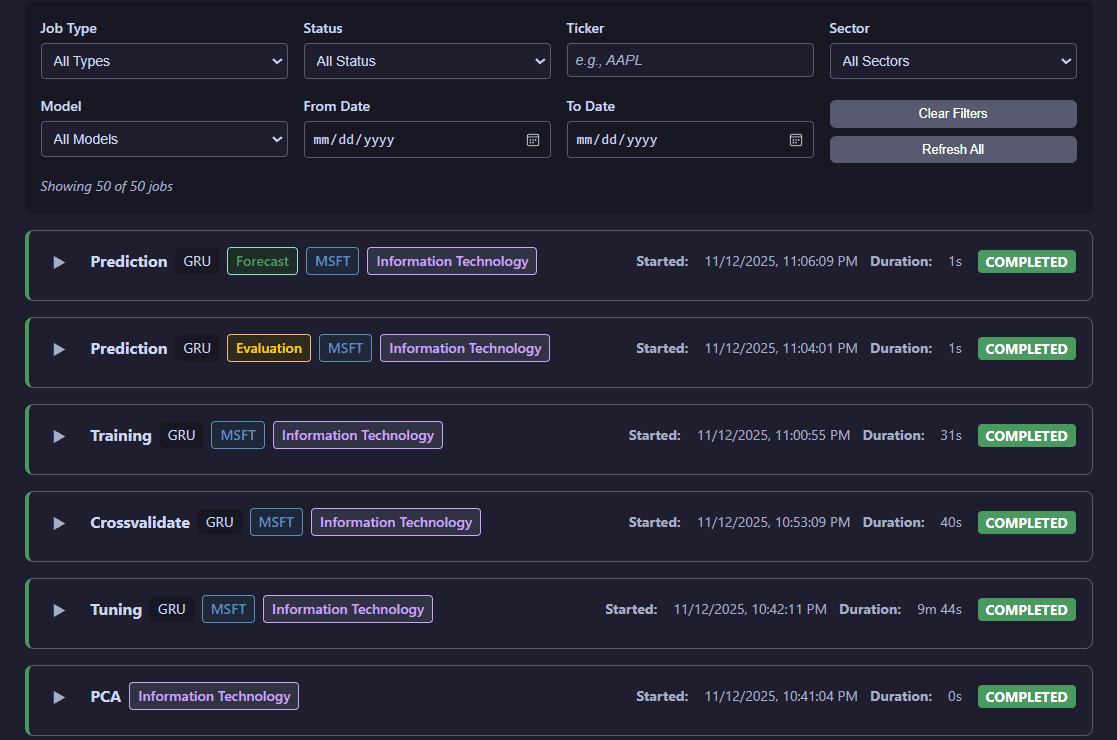Click Information Technology tag in Forecast row
The width and height of the screenshot is (1117, 740).
click(452, 261)
